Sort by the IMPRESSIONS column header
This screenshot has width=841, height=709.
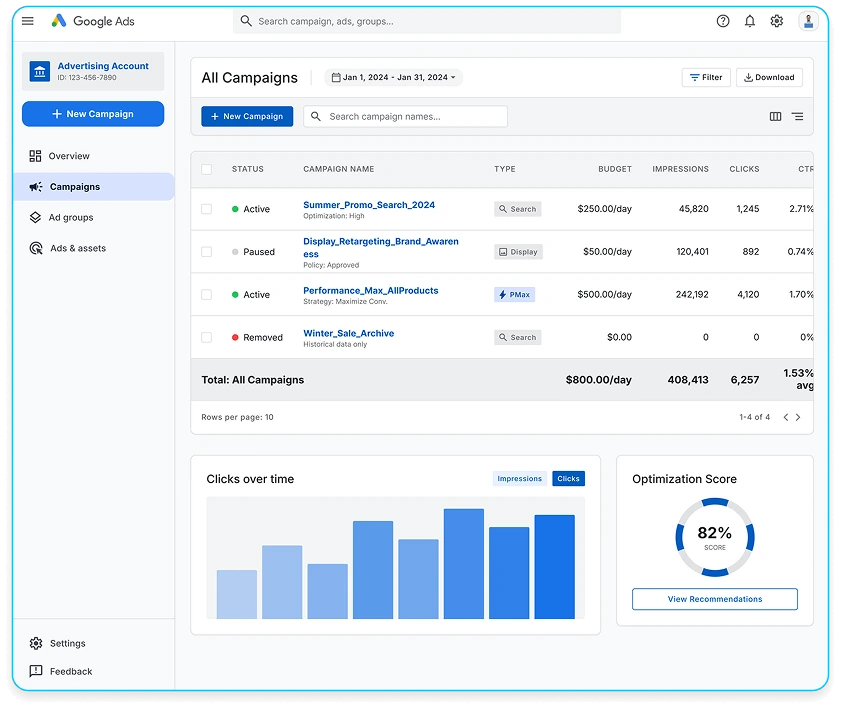click(x=680, y=169)
